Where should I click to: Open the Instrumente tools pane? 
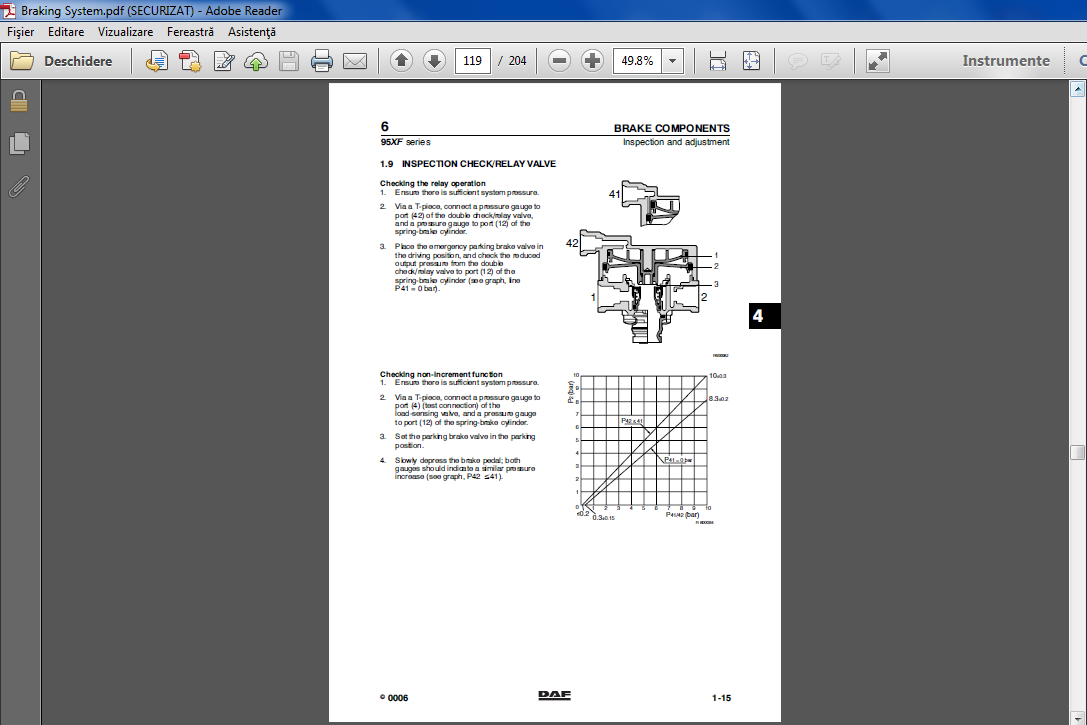point(1006,61)
